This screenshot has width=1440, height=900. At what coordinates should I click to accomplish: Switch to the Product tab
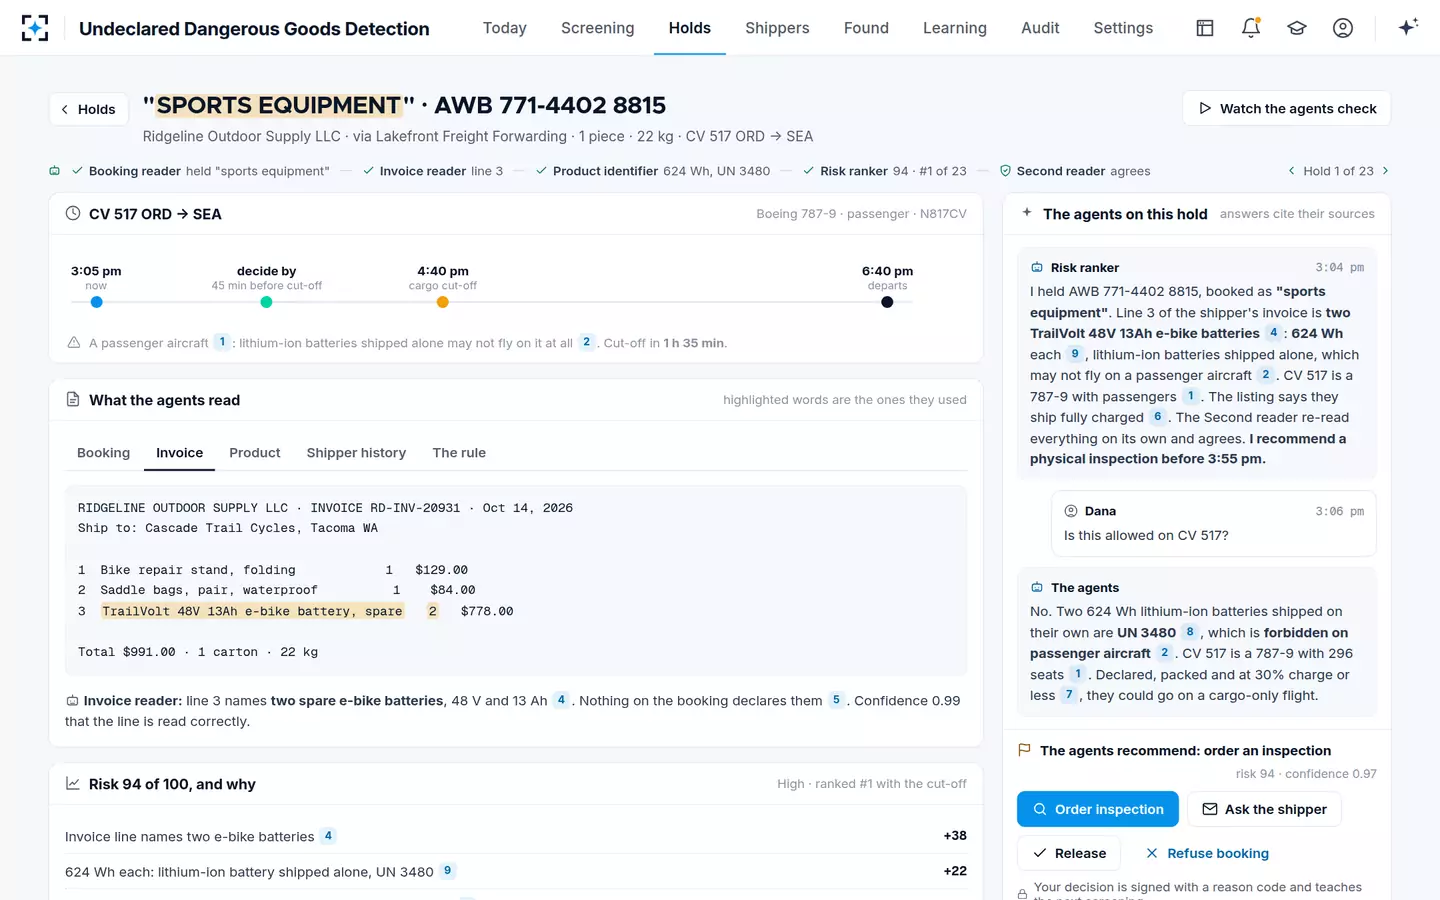point(255,453)
